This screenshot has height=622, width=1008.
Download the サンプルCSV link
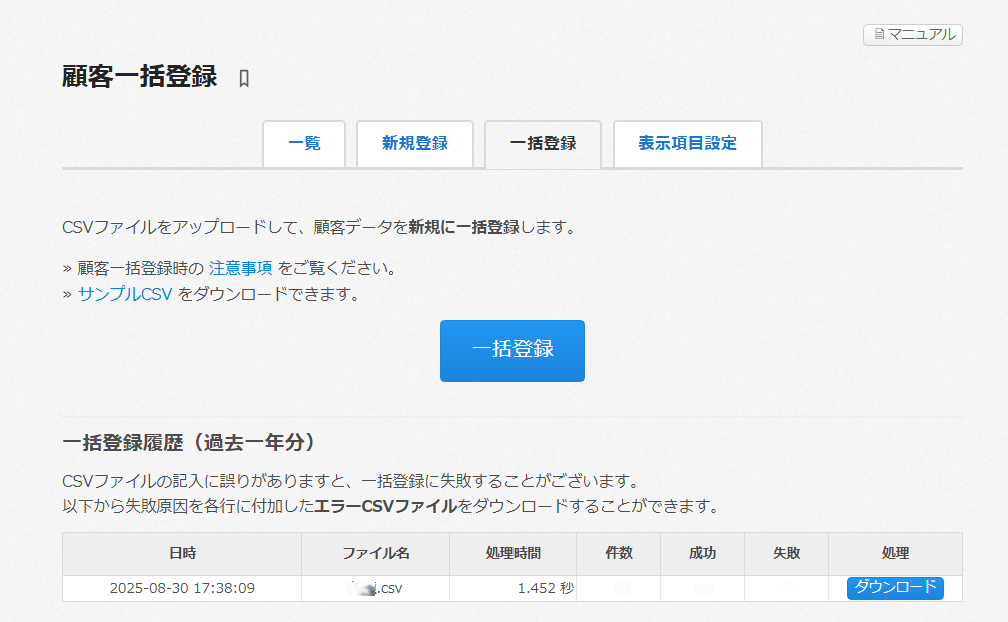pos(125,295)
